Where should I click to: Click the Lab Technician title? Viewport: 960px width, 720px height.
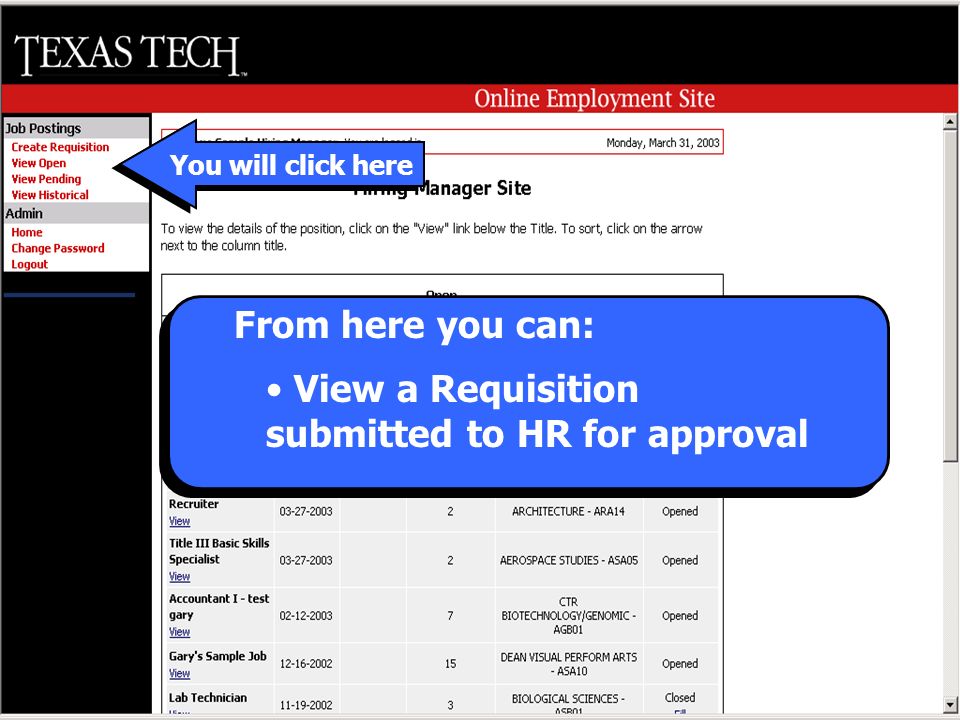pyautogui.click(x=208, y=697)
